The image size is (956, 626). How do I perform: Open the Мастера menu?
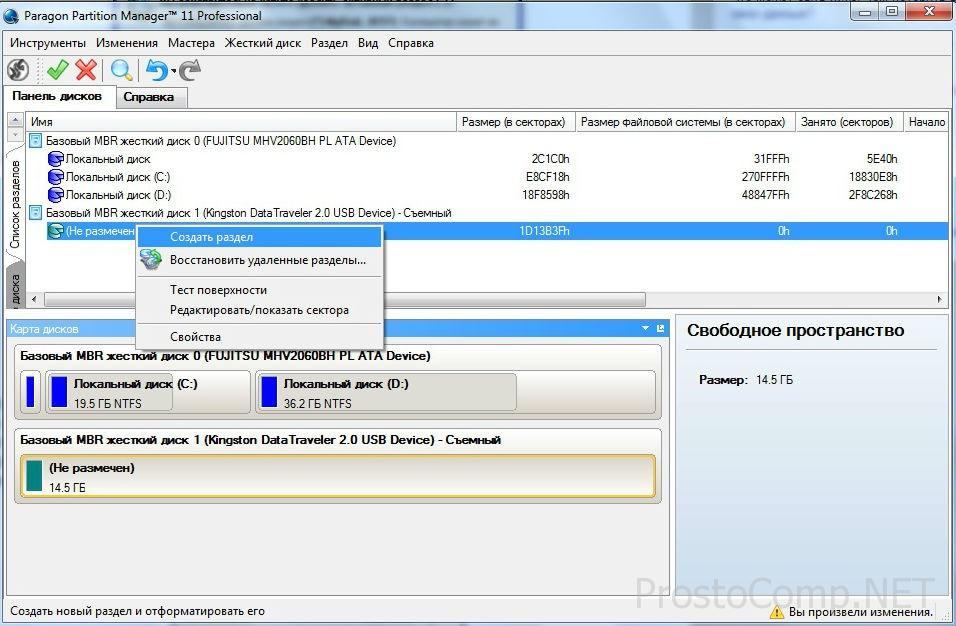pos(191,43)
